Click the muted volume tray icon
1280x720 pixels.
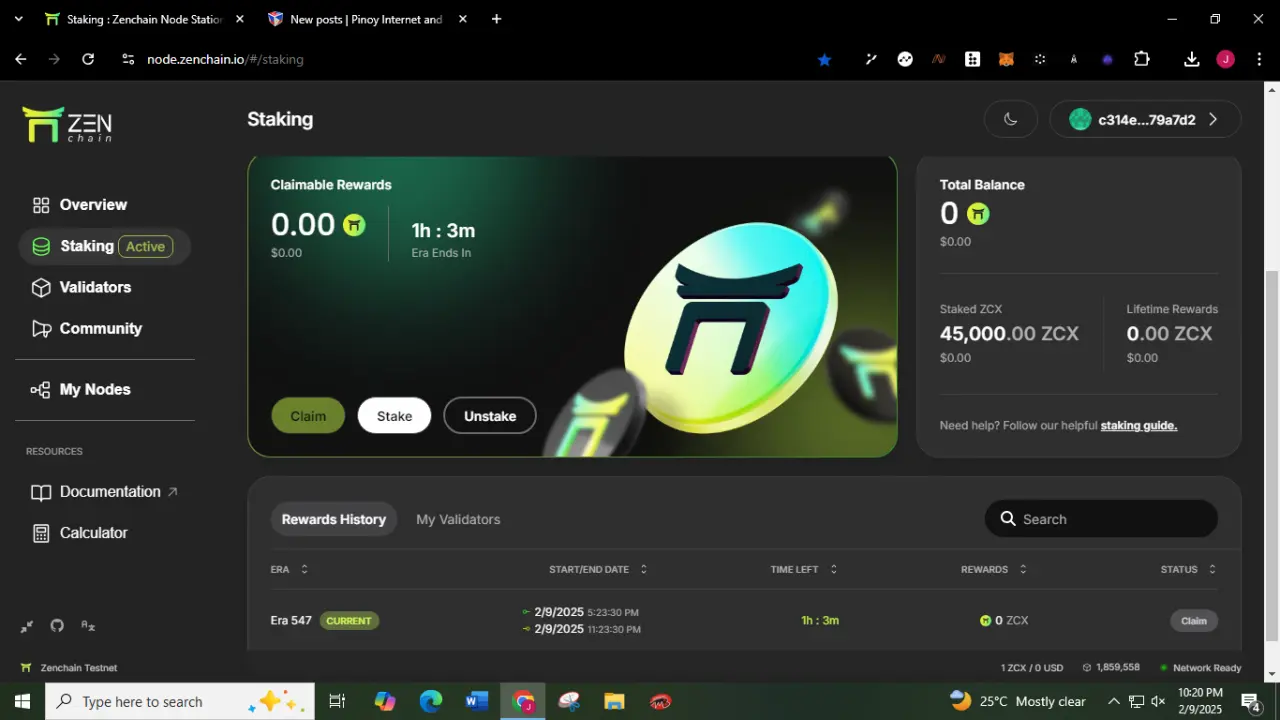(1159, 701)
